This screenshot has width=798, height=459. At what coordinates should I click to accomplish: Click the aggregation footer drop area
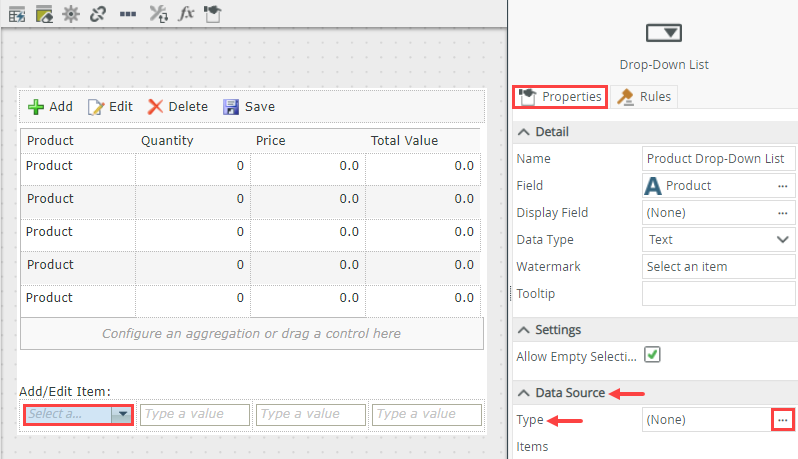tap(251, 334)
